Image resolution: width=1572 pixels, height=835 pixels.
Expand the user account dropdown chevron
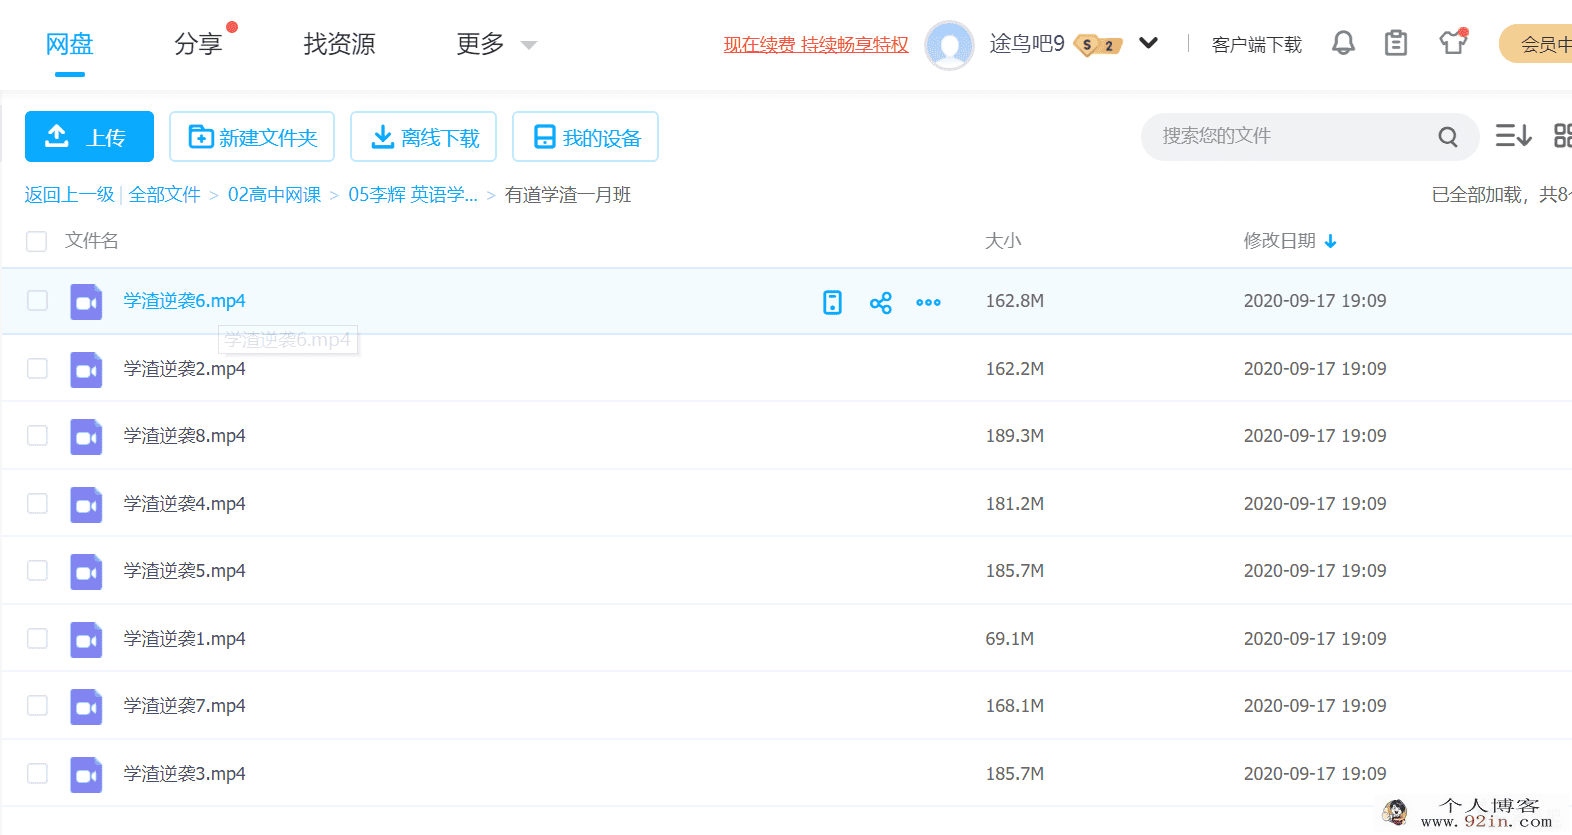1149,43
